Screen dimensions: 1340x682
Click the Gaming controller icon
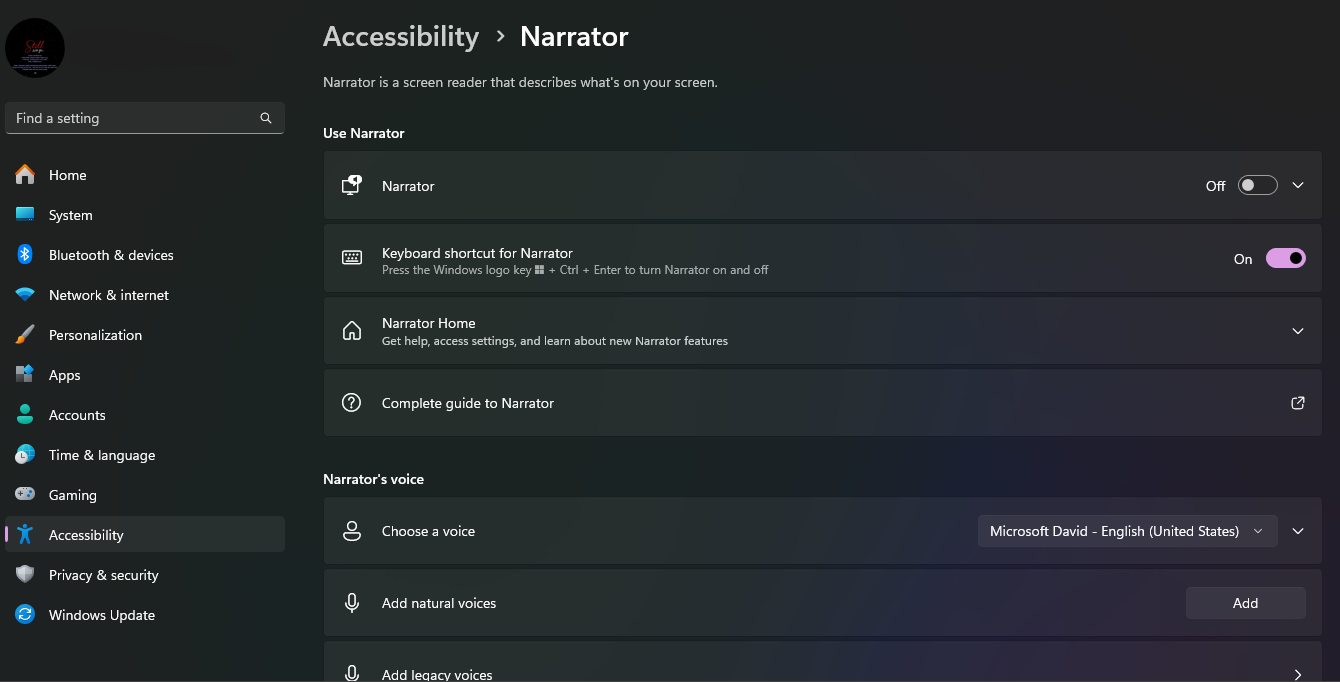click(25, 495)
